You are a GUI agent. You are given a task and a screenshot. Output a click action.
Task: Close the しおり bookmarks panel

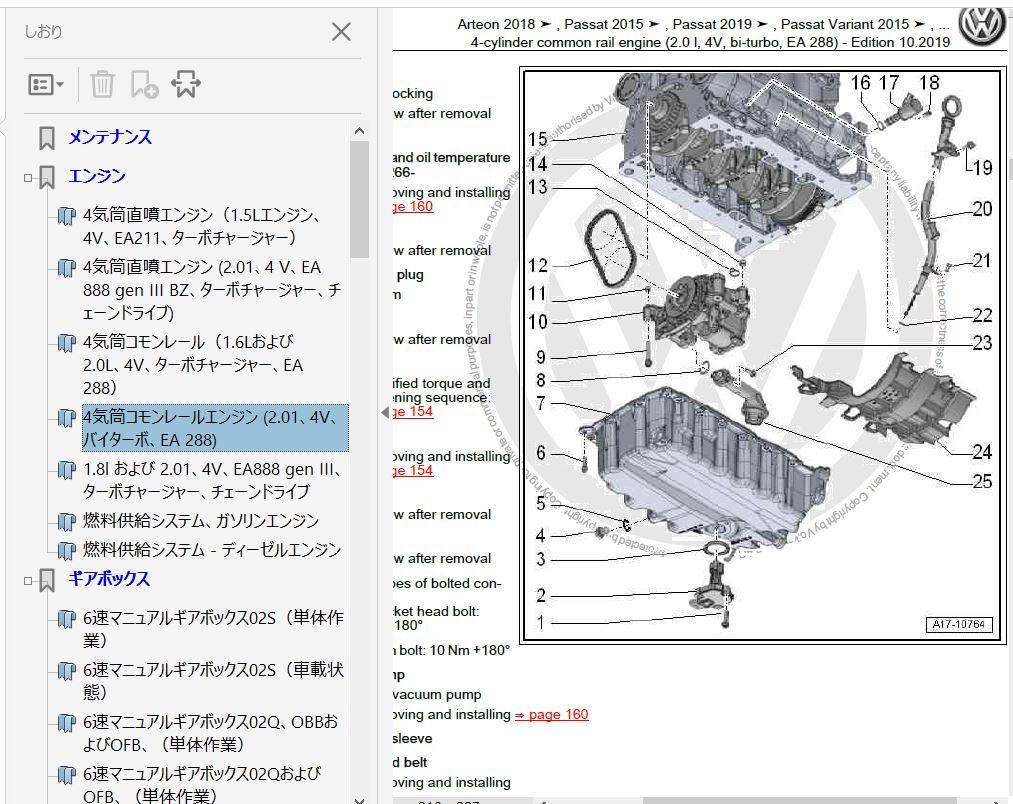[x=341, y=32]
